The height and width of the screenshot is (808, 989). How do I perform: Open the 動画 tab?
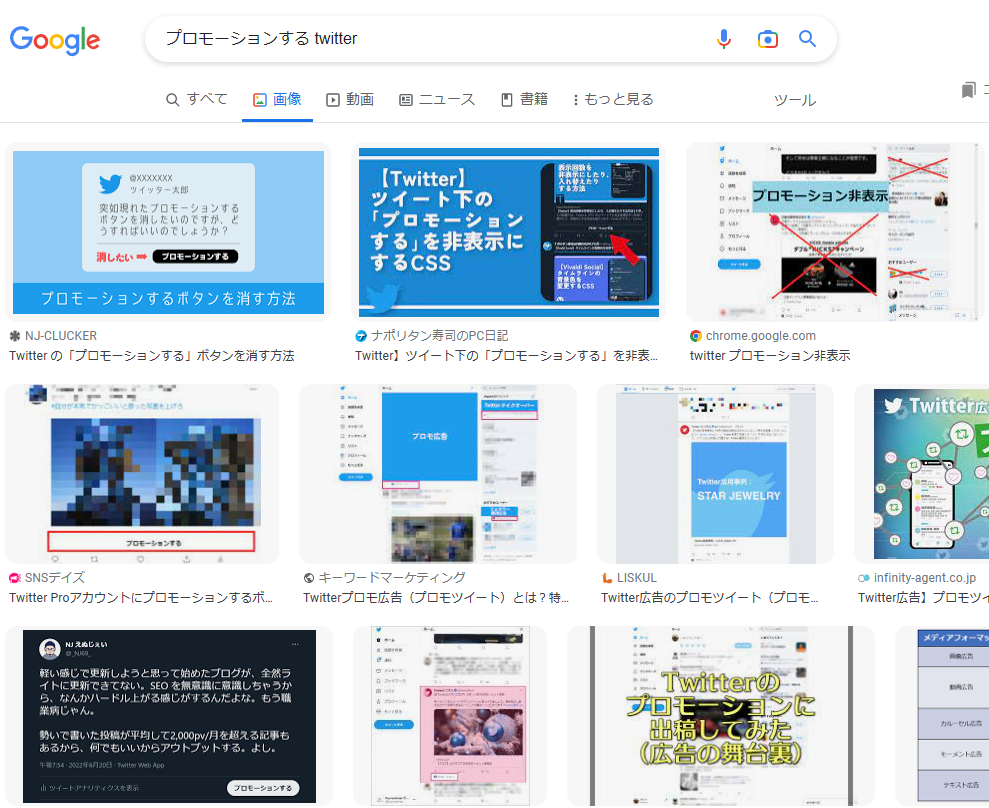(x=350, y=99)
